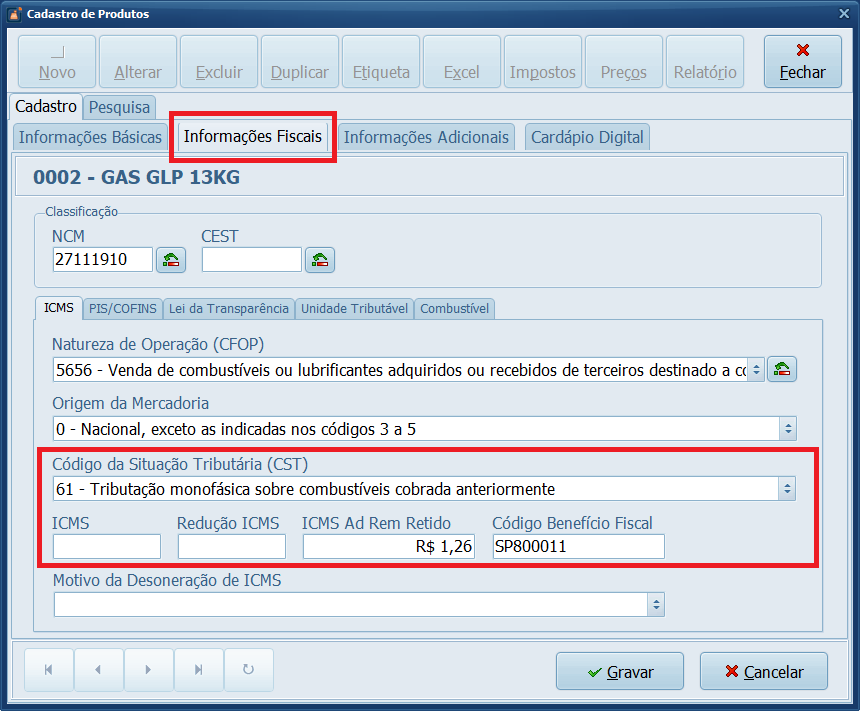
Task: Open the CFOP lookup icon
Action: pyautogui.click(x=781, y=368)
